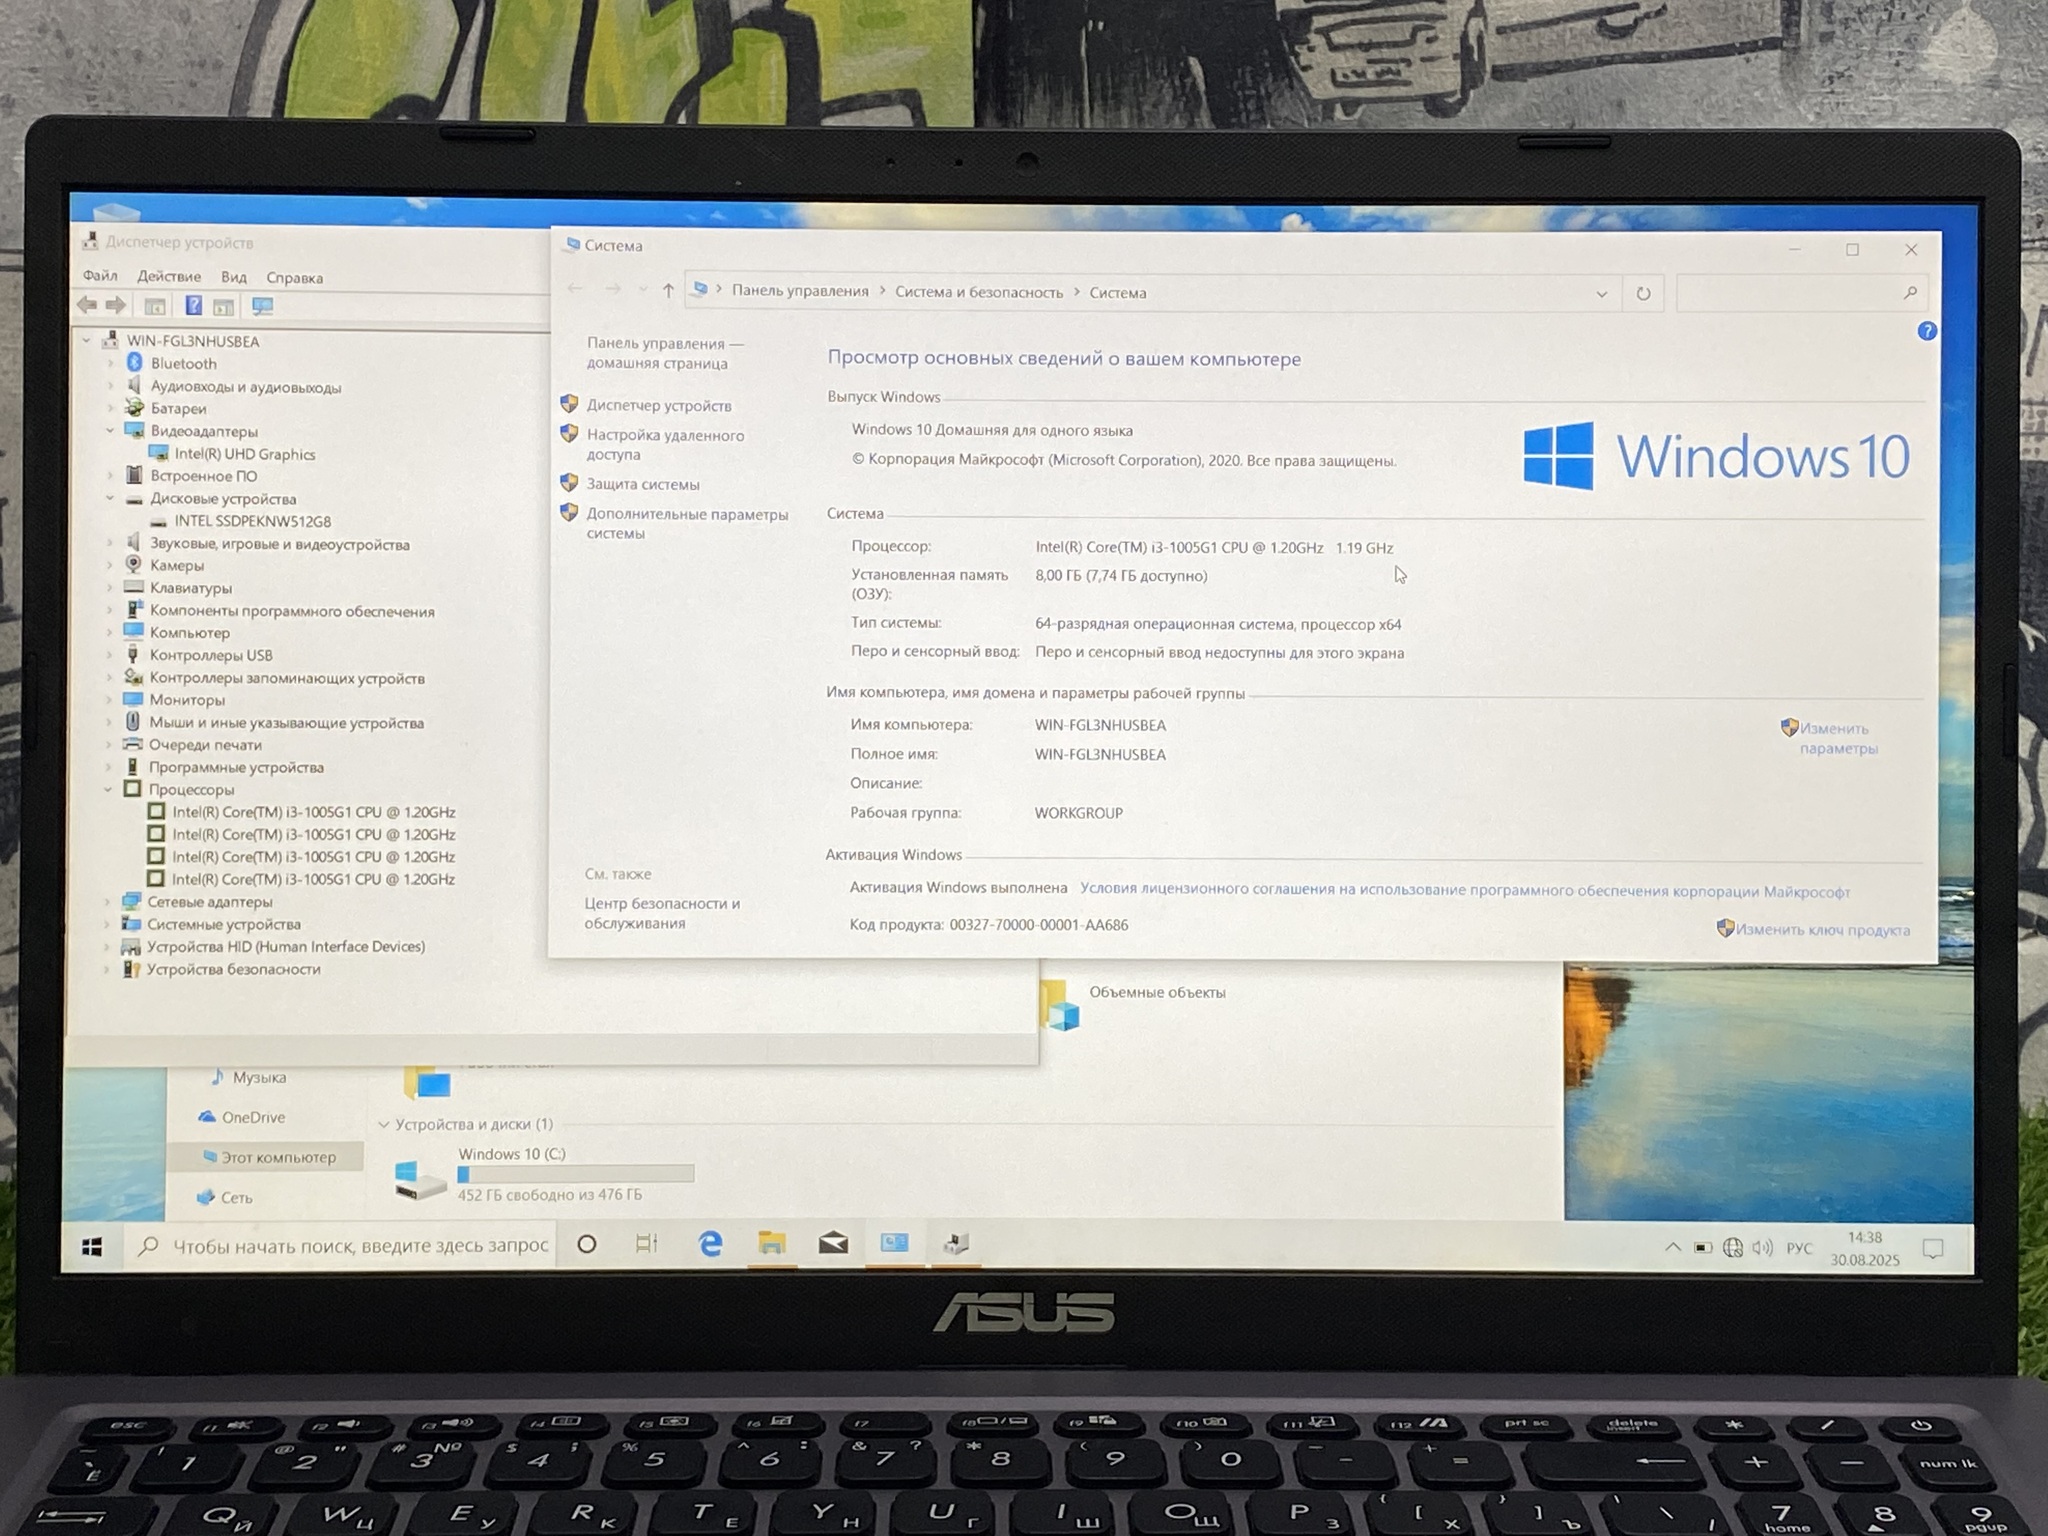Collapse the Видеоадаптеры tree node
Screen dimensions: 2048x1536
110,431
